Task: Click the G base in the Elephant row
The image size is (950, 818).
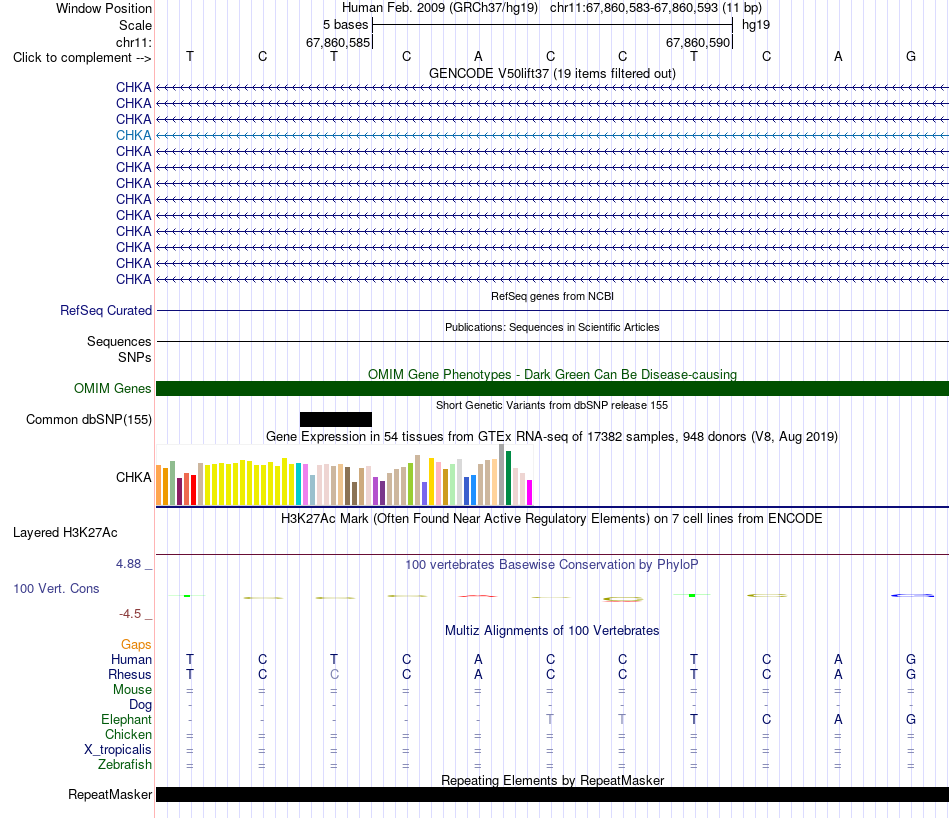Action: tap(911, 719)
